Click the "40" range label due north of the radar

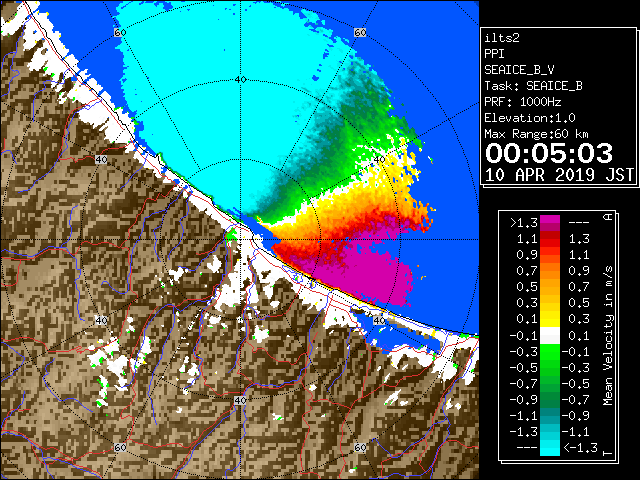click(x=240, y=80)
